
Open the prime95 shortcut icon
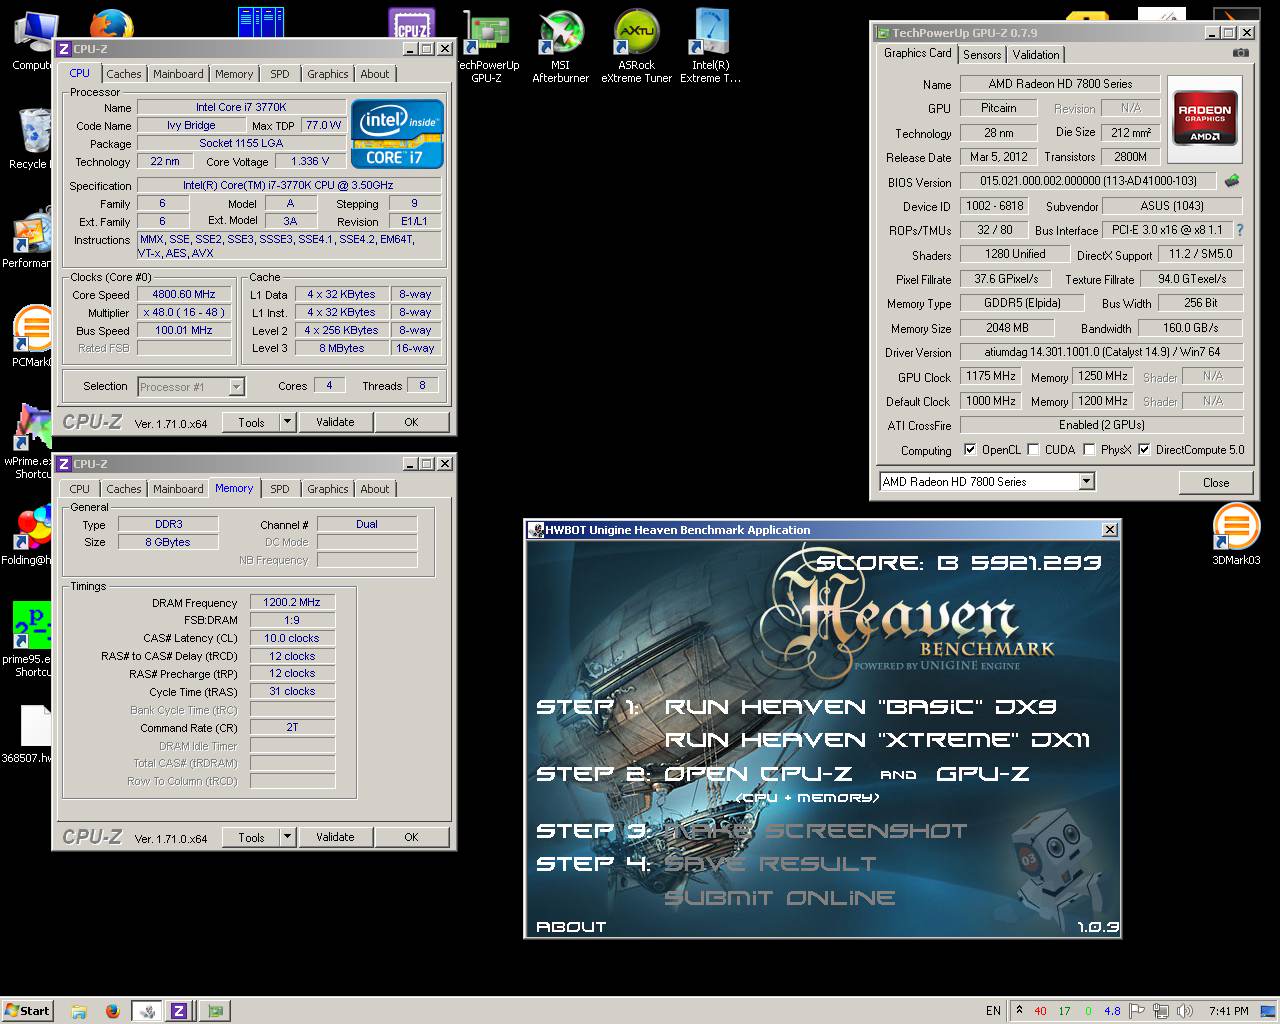[x=30, y=640]
